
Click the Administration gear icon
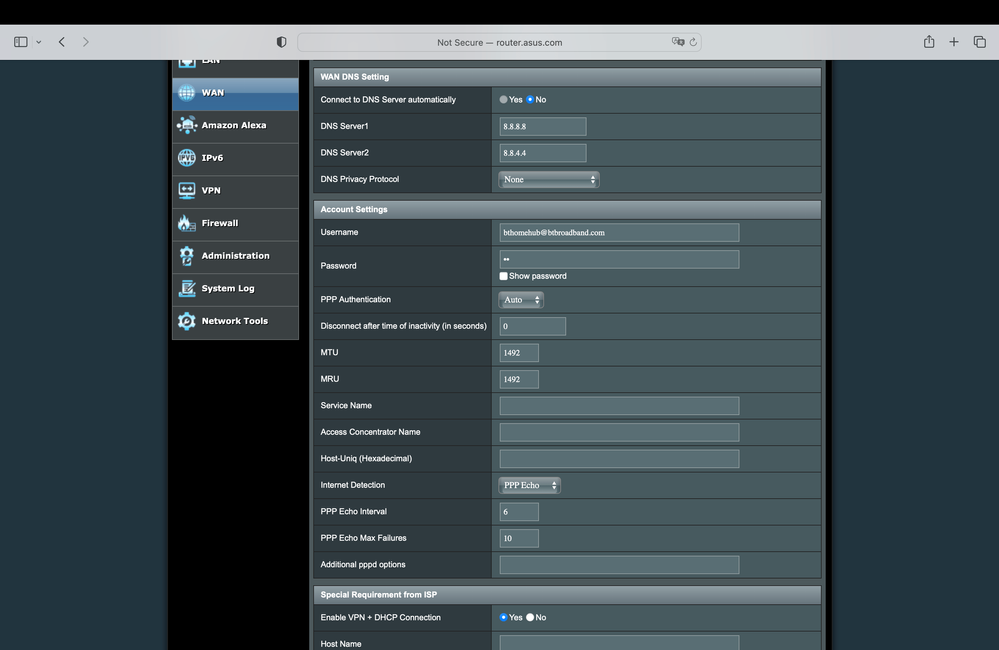click(186, 256)
